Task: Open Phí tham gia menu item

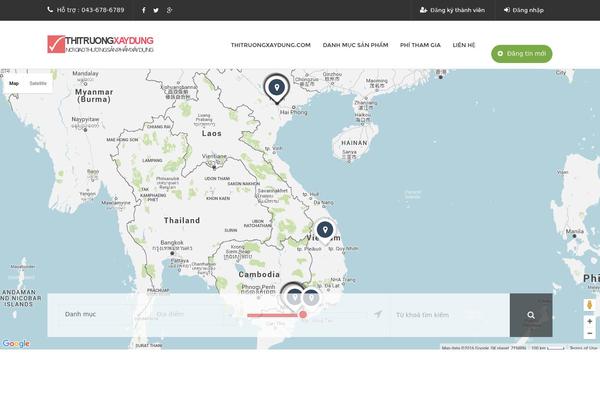Action: click(x=420, y=45)
